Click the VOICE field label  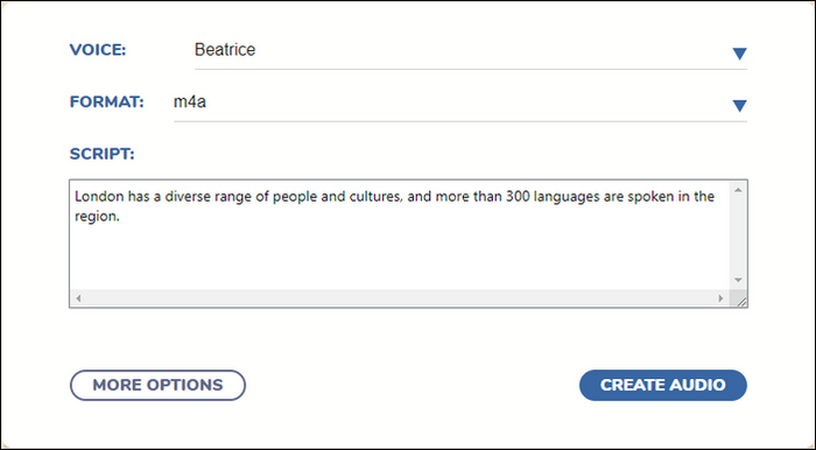pyautogui.click(x=98, y=50)
